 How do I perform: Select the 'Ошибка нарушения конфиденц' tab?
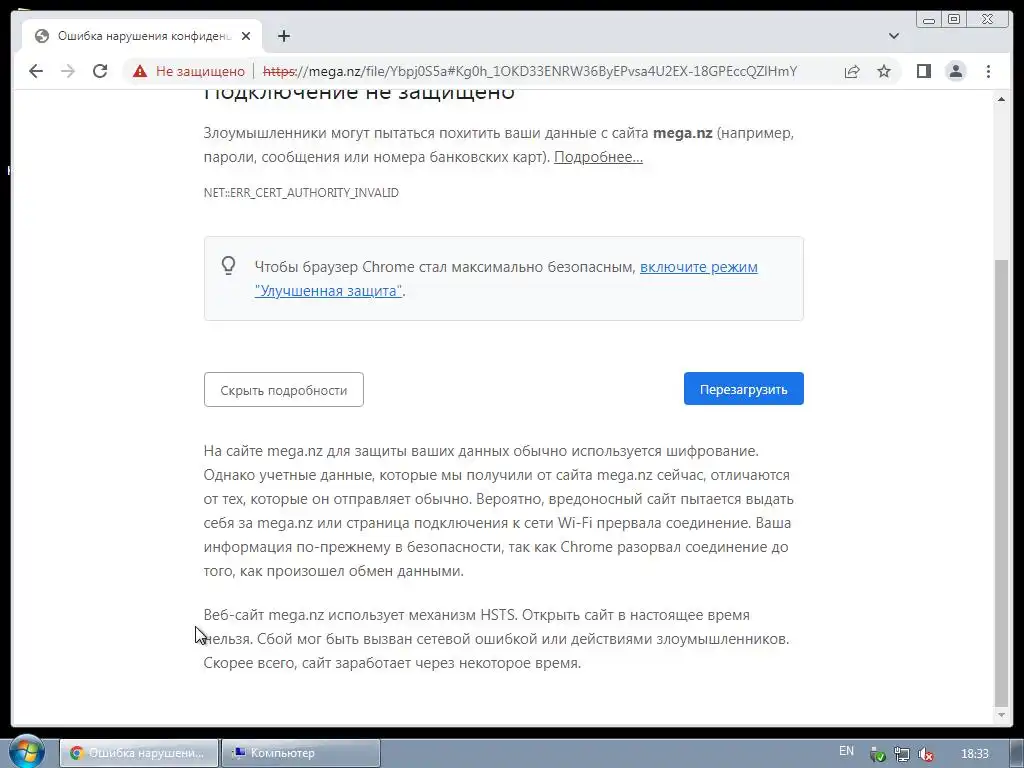tap(142, 36)
